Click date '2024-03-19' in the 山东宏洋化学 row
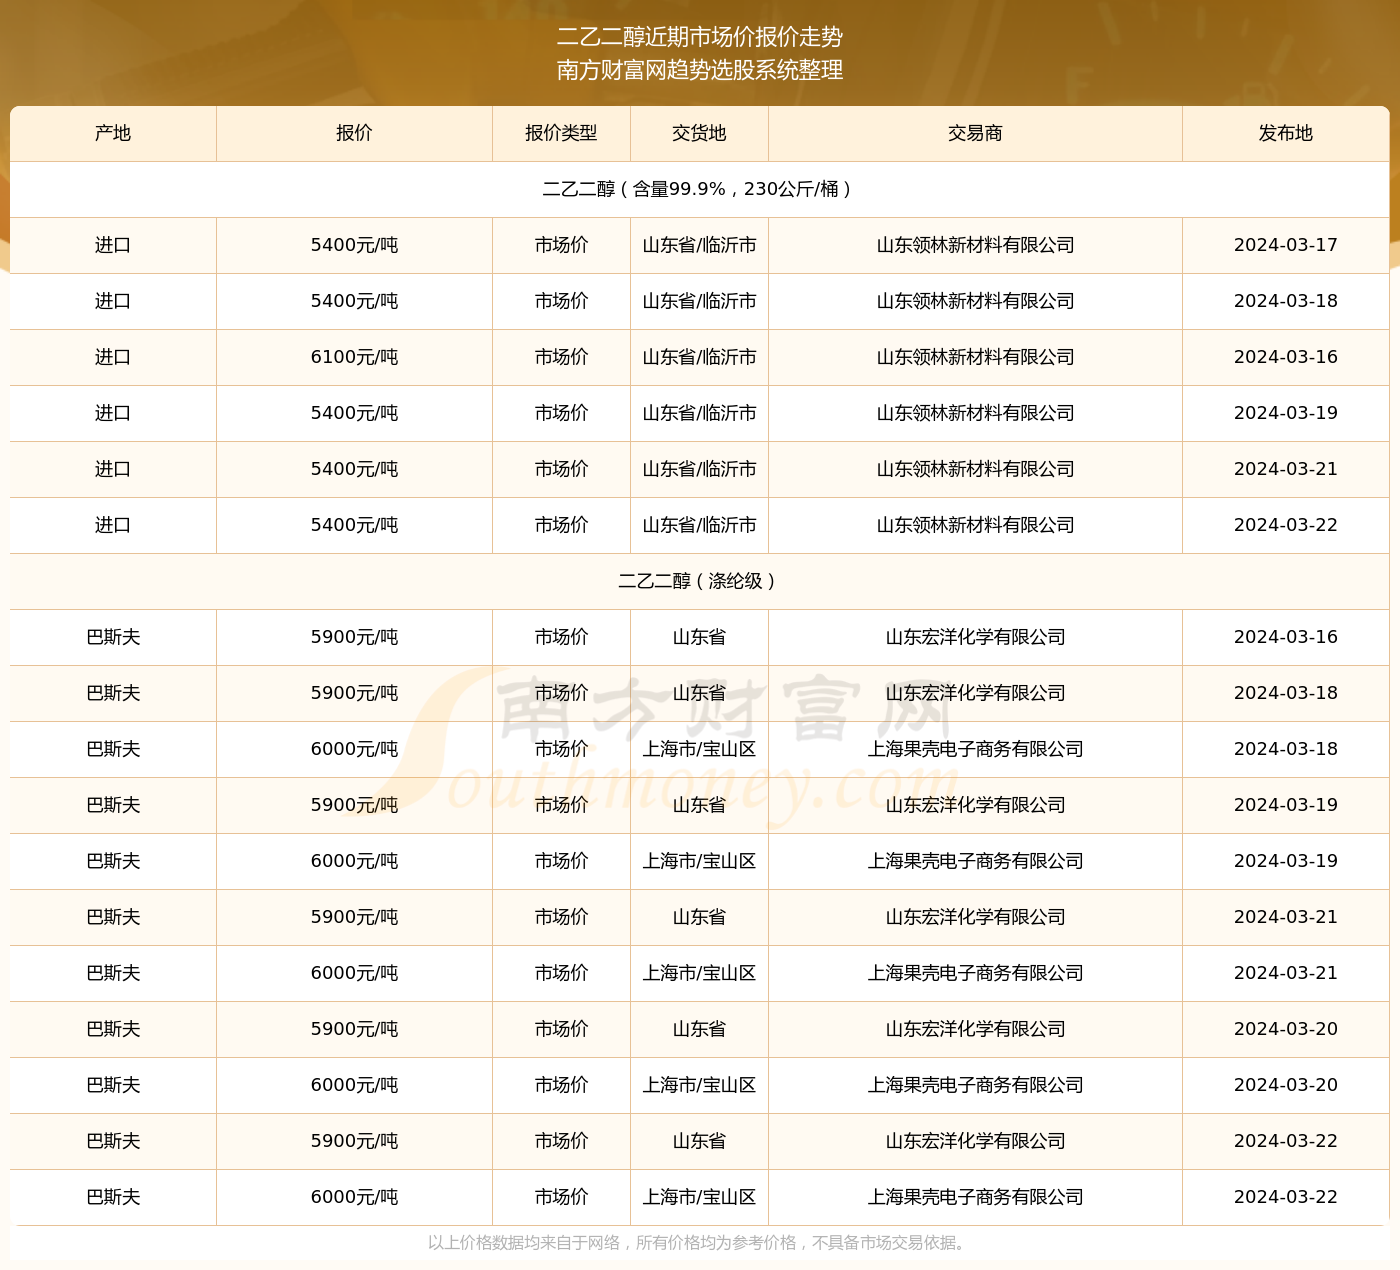This screenshot has height=1270, width=1400. coord(1286,805)
